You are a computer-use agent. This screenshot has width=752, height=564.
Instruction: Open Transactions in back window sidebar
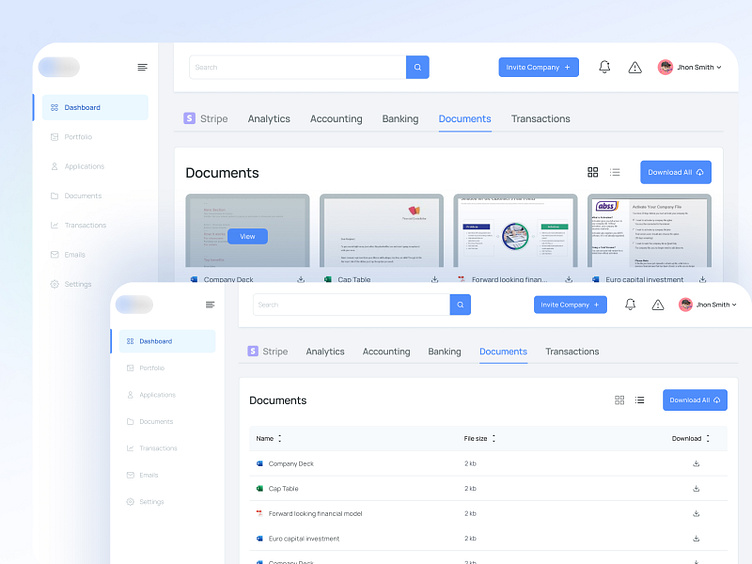point(79,225)
